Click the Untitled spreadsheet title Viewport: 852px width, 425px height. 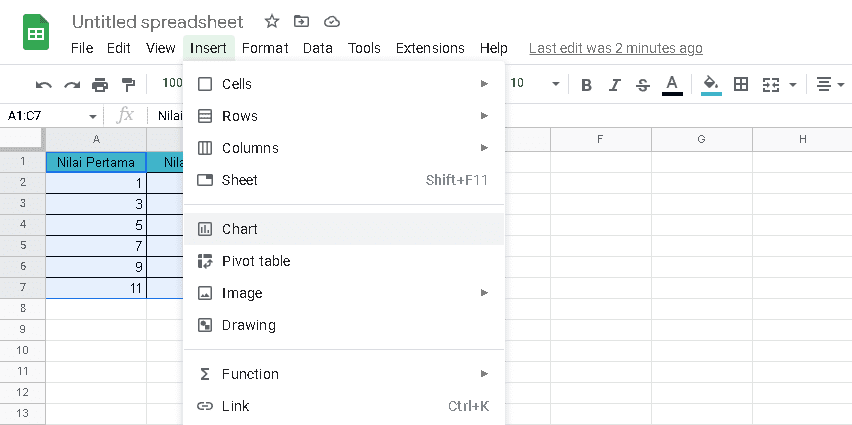(158, 21)
